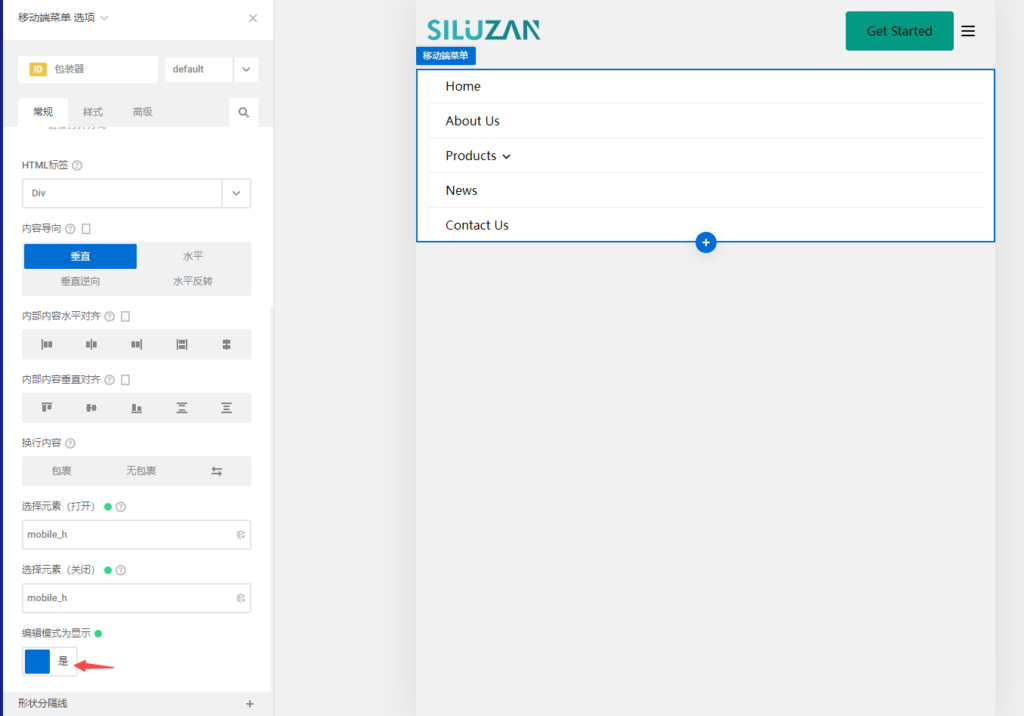1024x716 pixels.
Task: Open the hamburger menu icon in header
Action: 968,31
